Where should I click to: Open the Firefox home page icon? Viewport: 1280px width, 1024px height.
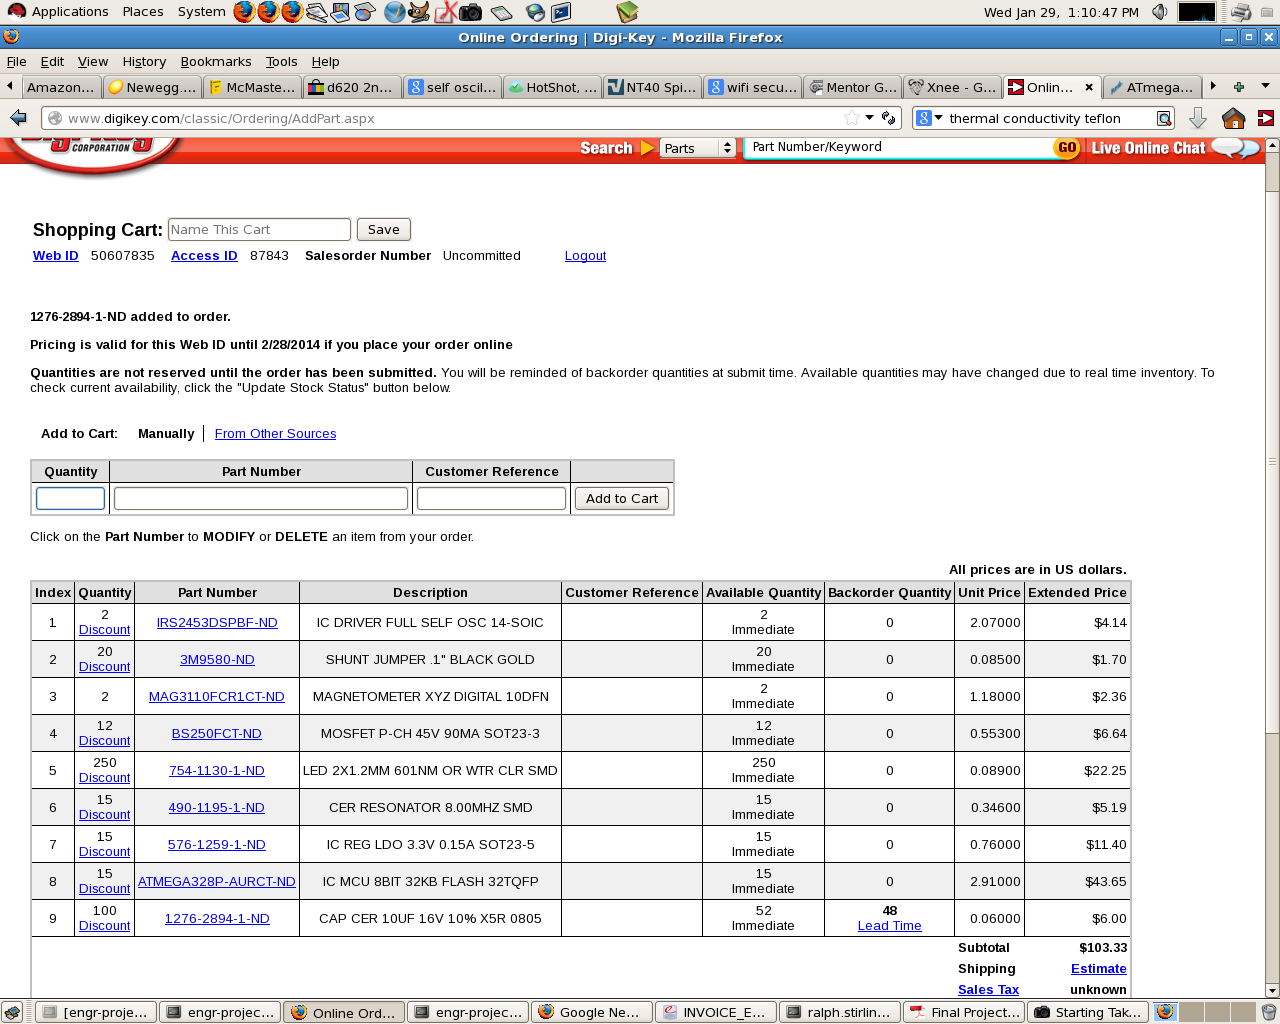coord(1233,118)
